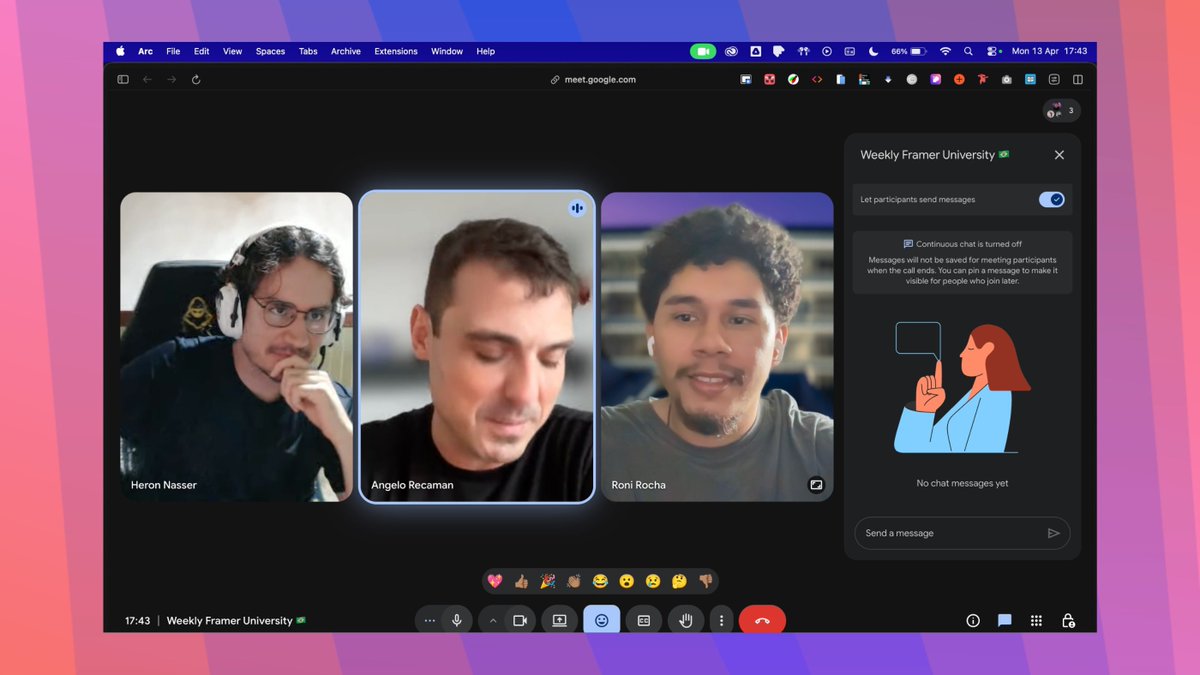Send party popper reaction
Image resolution: width=1200 pixels, height=675 pixels.
(x=548, y=581)
